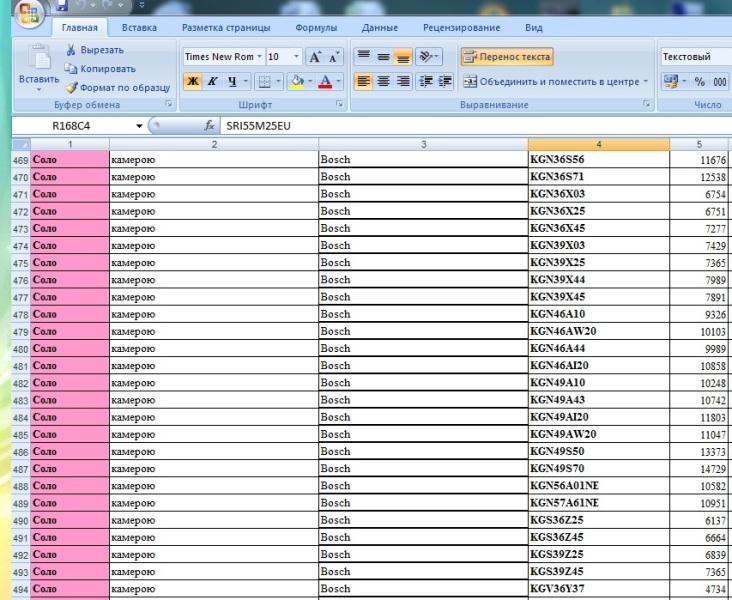Align text to top of cell
Screen dimensions: 732x600
coord(364,56)
